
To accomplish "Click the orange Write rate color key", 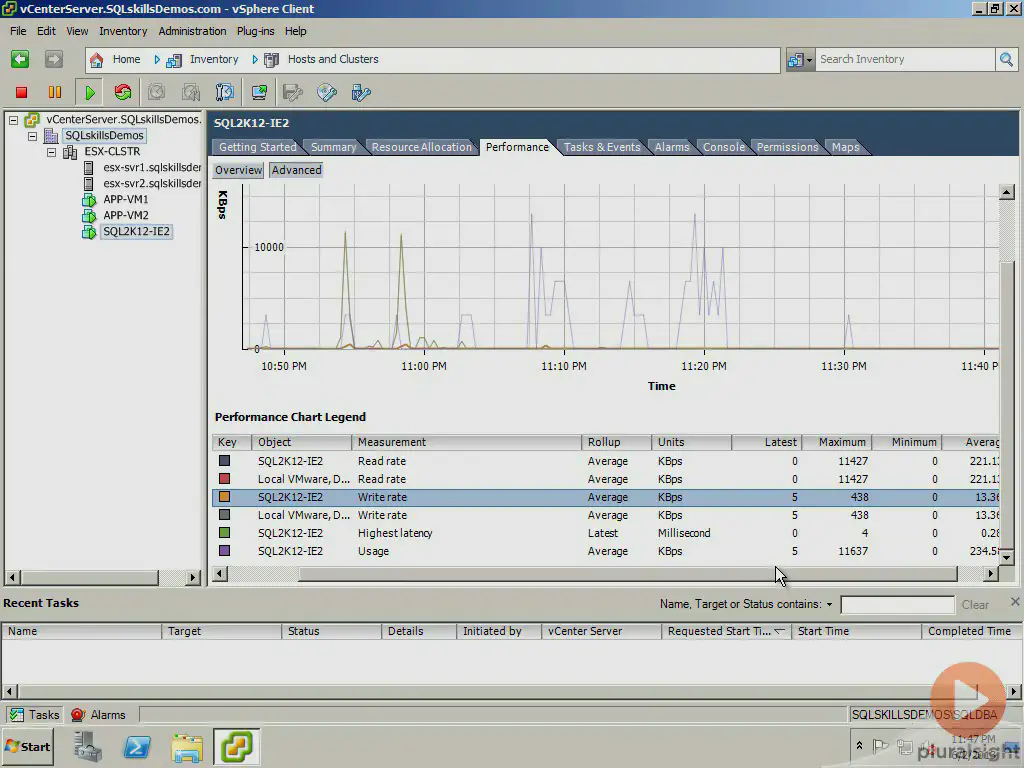I will 225,497.
